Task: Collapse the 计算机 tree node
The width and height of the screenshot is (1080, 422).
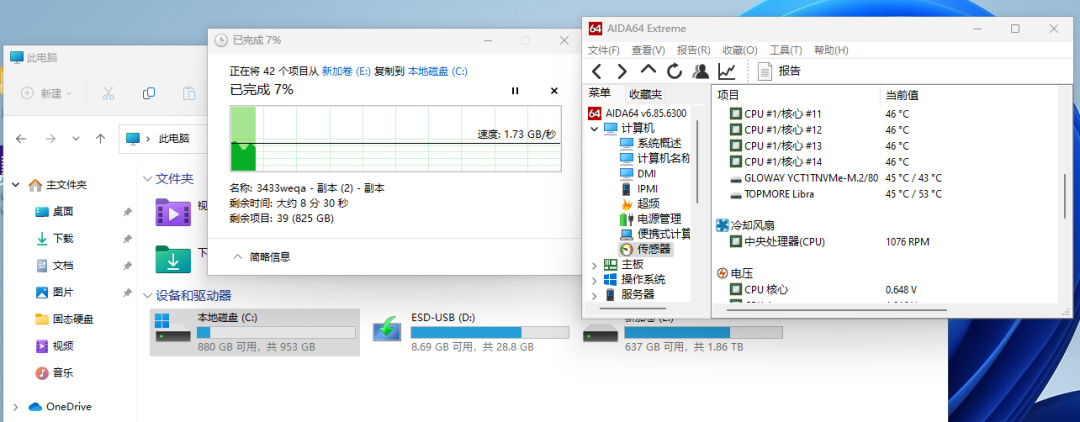Action: click(x=594, y=128)
